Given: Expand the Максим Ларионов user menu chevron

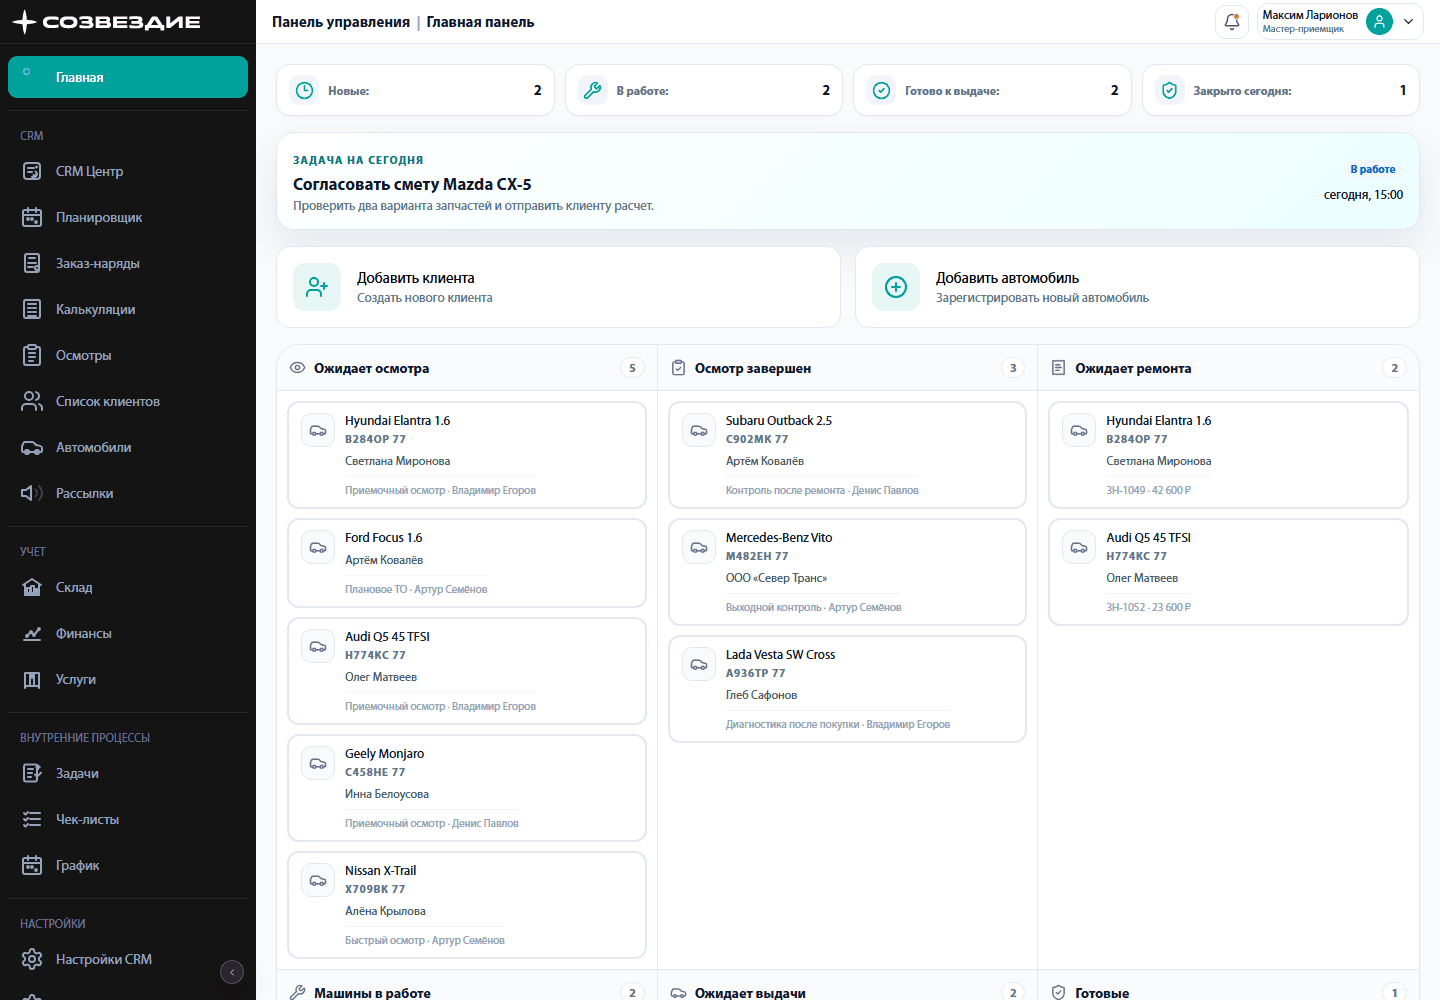Looking at the screenshot, I should [1408, 21].
